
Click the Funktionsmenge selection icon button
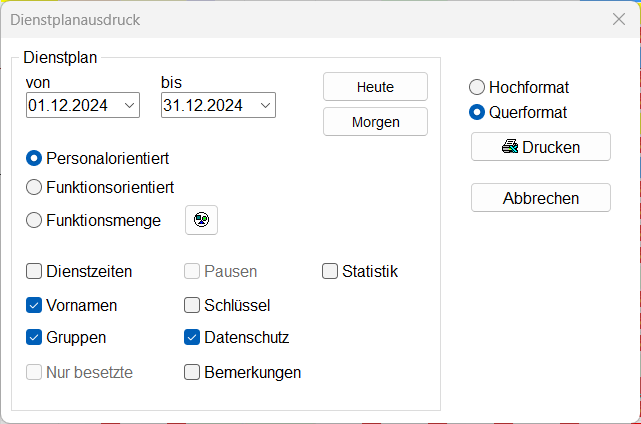tap(201, 220)
